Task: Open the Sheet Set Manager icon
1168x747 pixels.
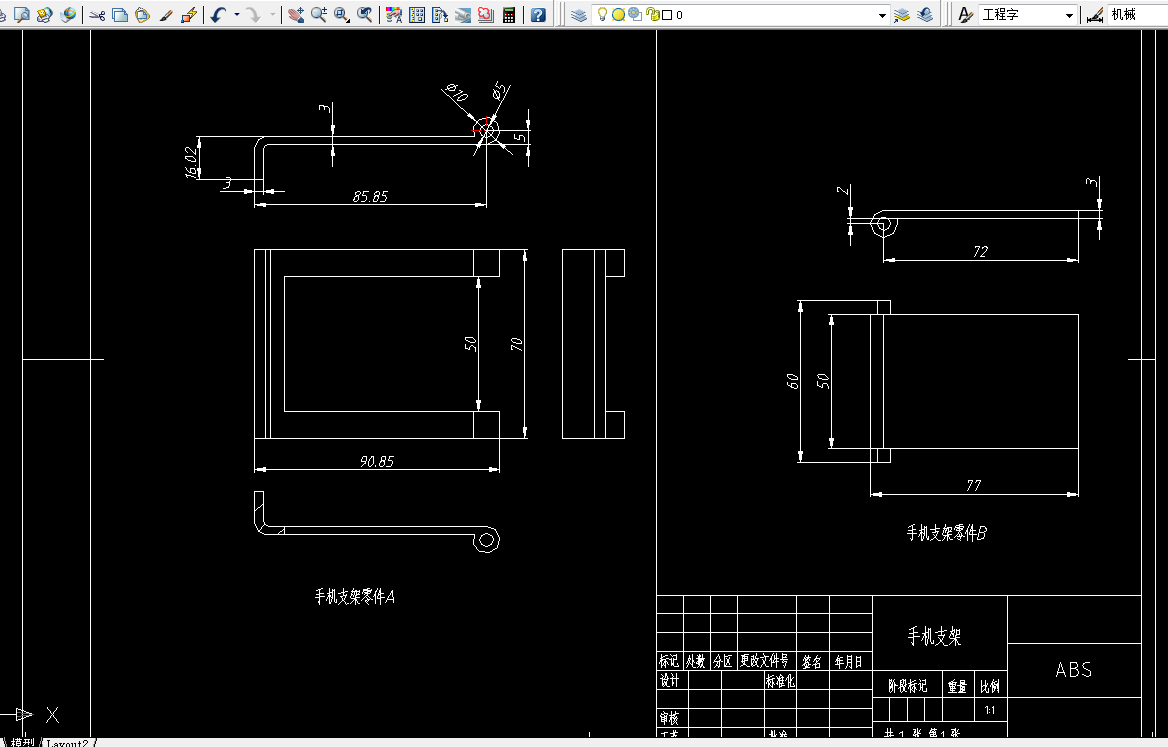Action: [463, 14]
